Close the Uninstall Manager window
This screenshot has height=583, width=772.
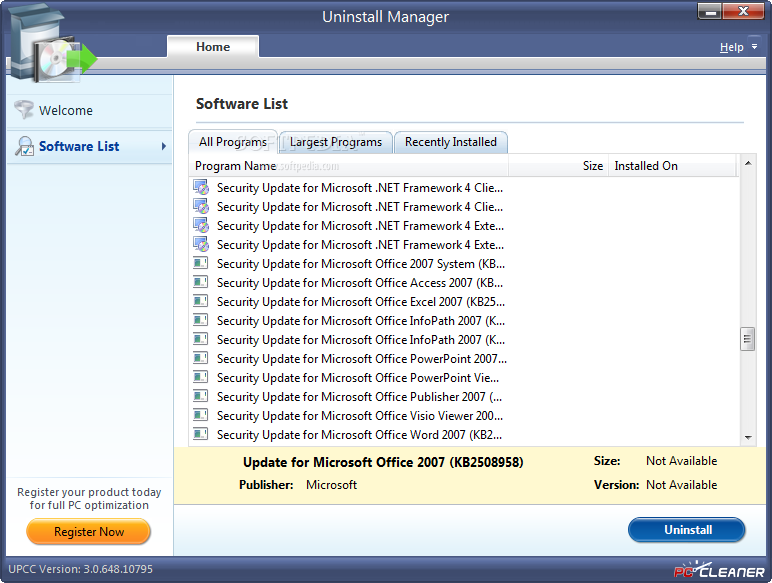click(x=743, y=11)
